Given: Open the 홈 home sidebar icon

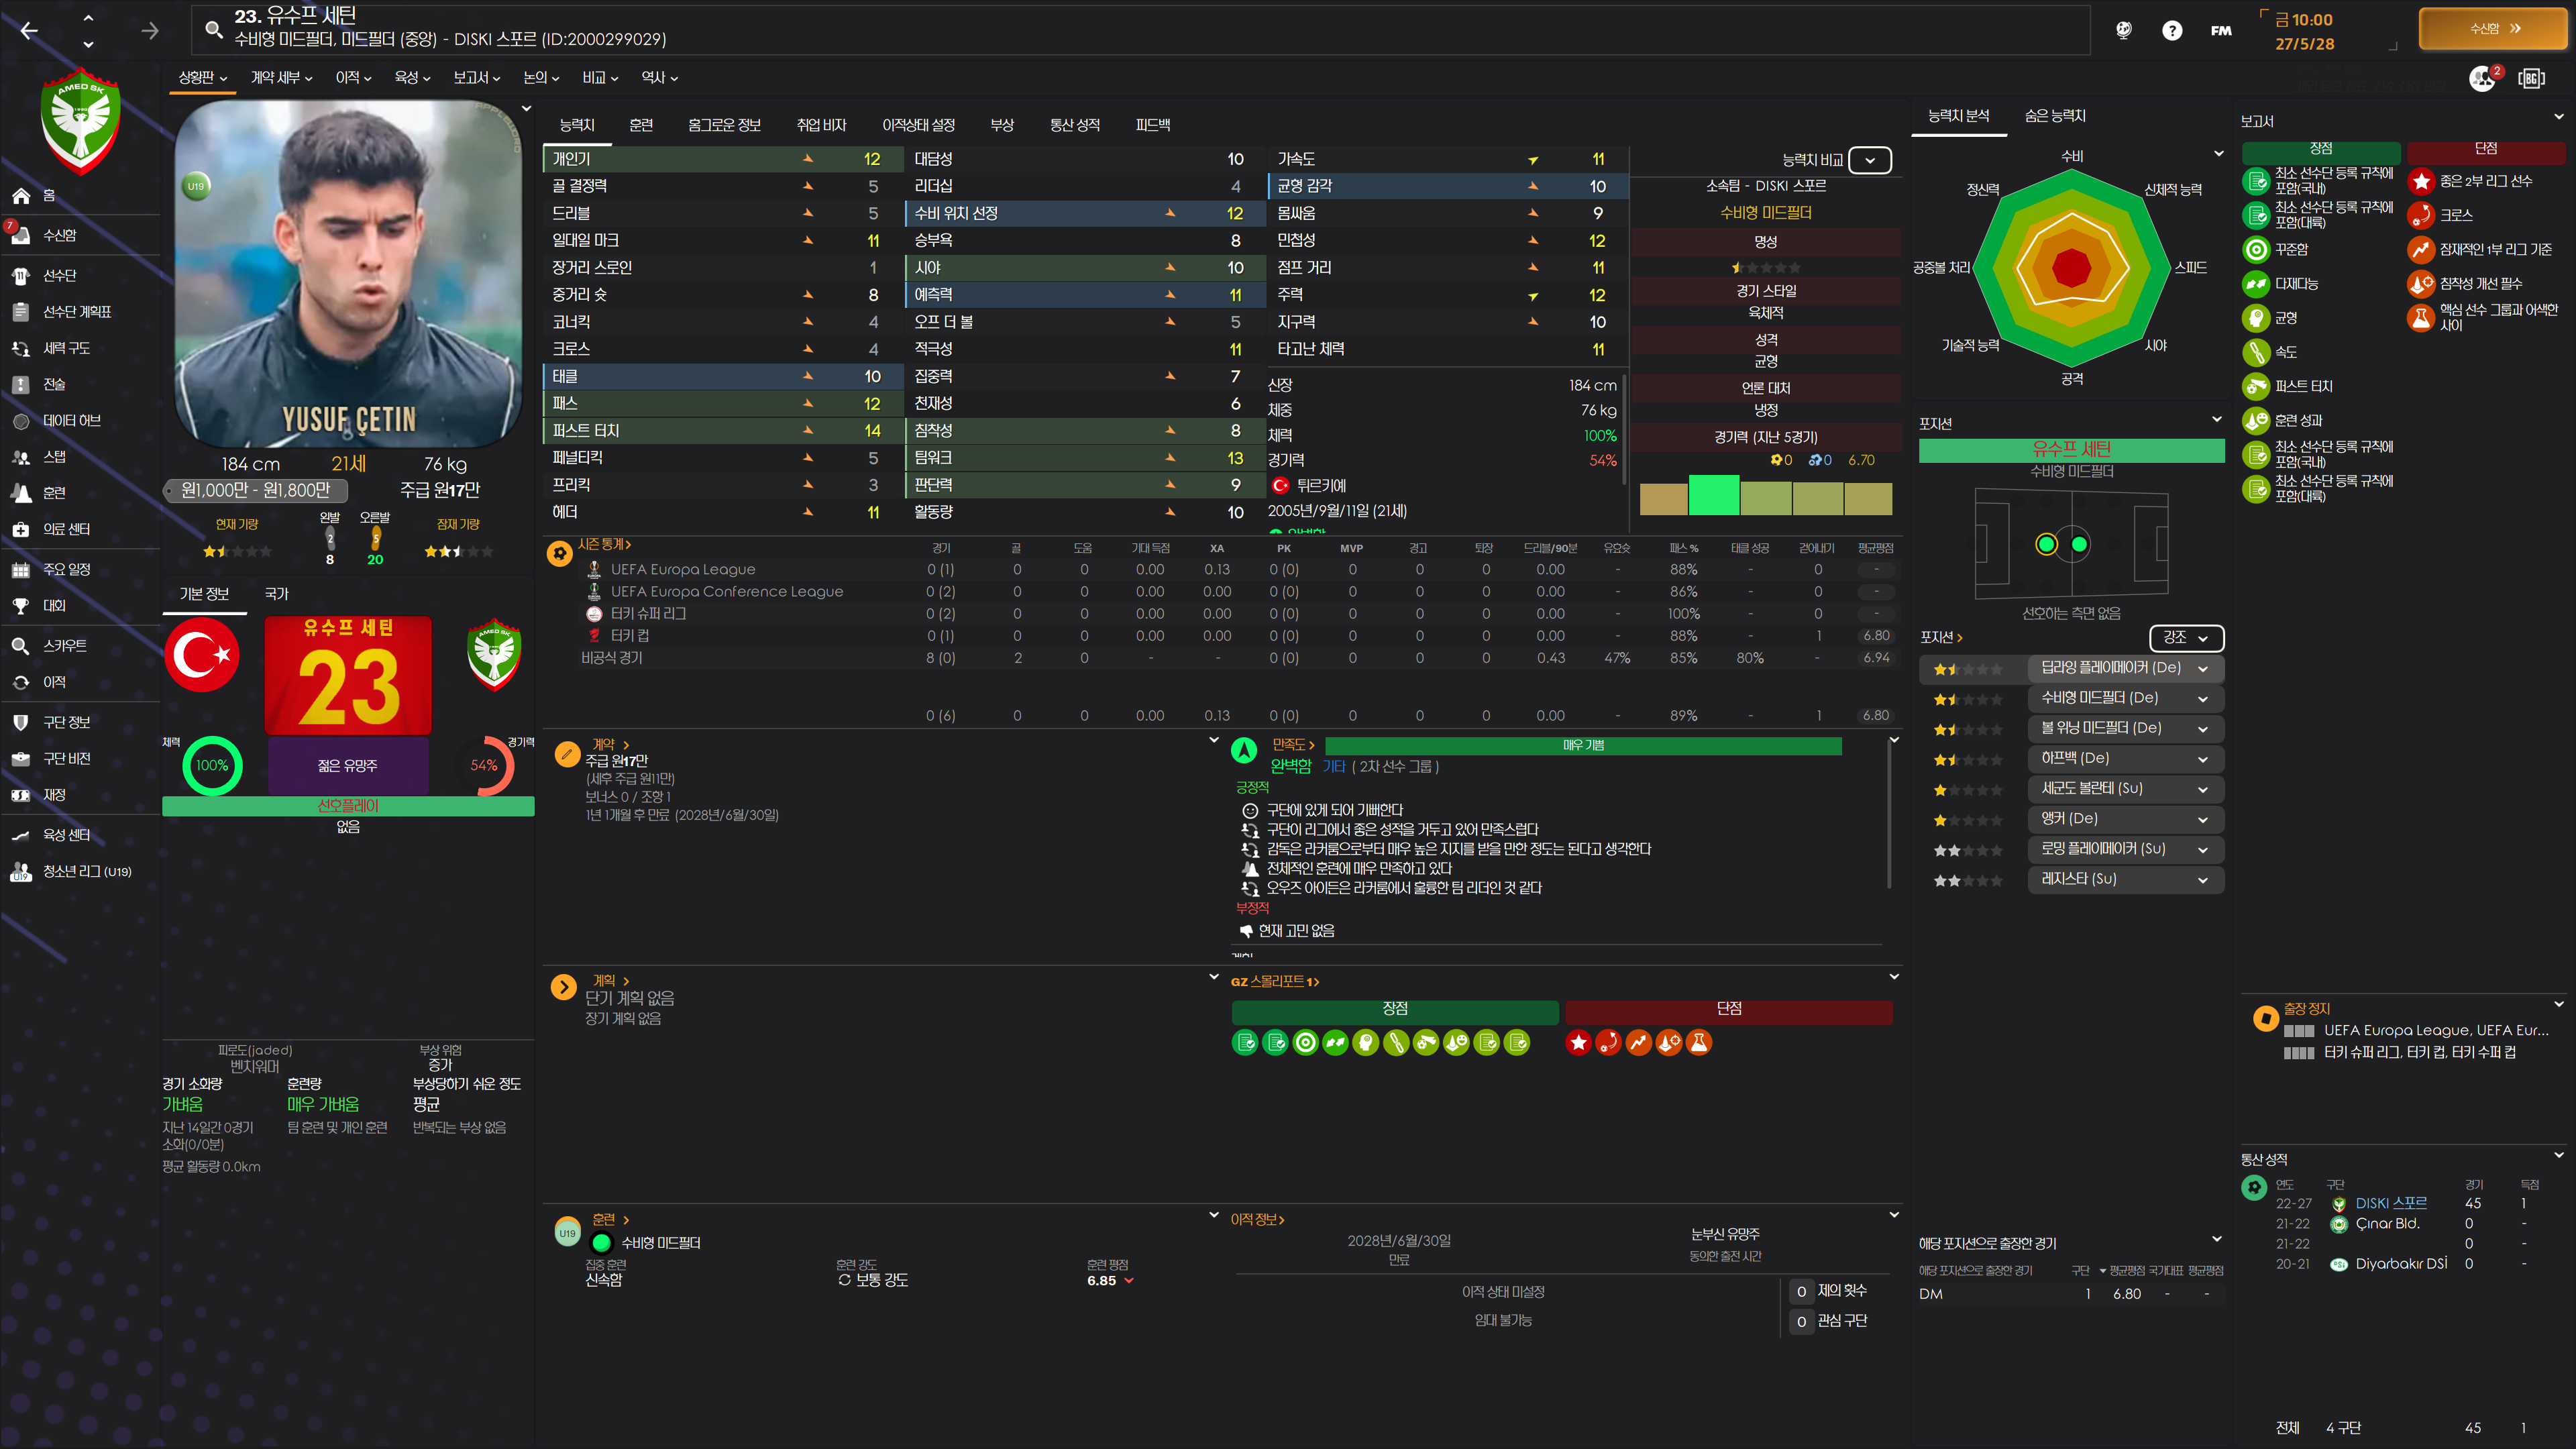Looking at the screenshot, I should click(x=21, y=196).
